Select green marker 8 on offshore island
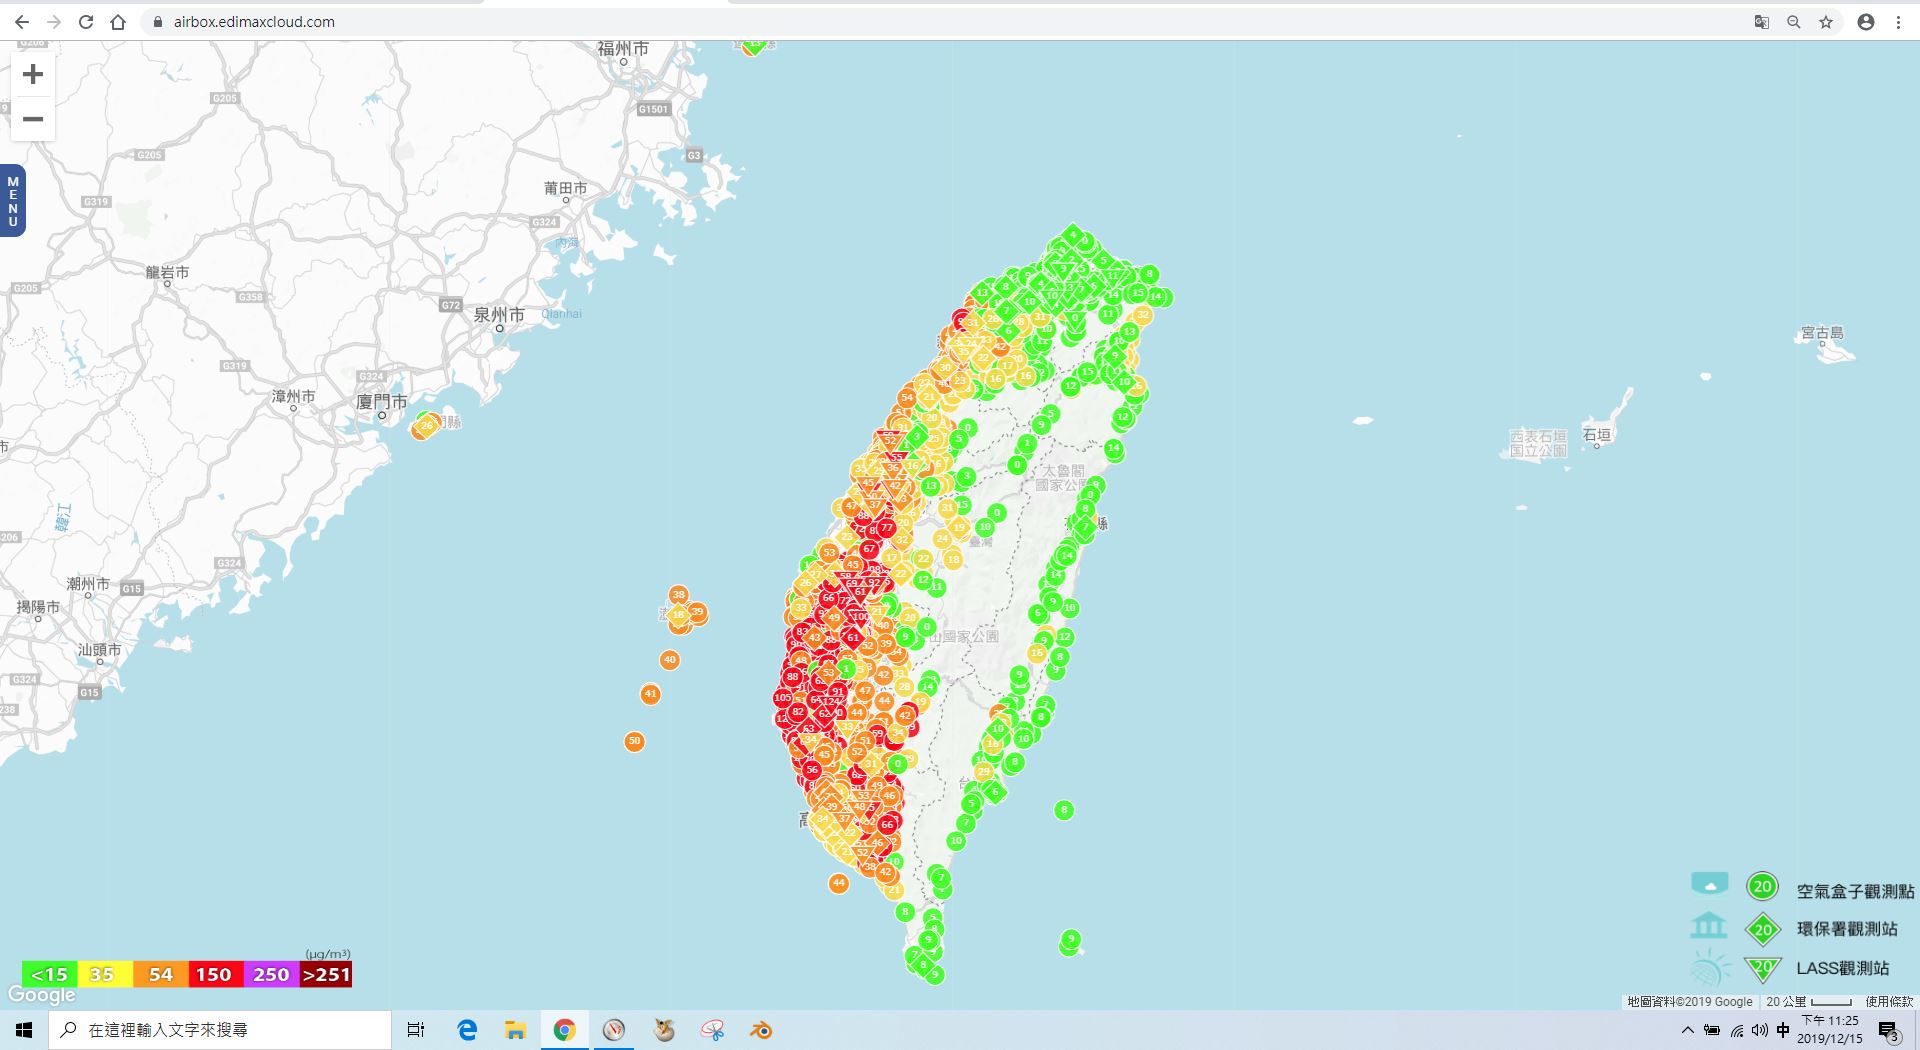 1064,810
